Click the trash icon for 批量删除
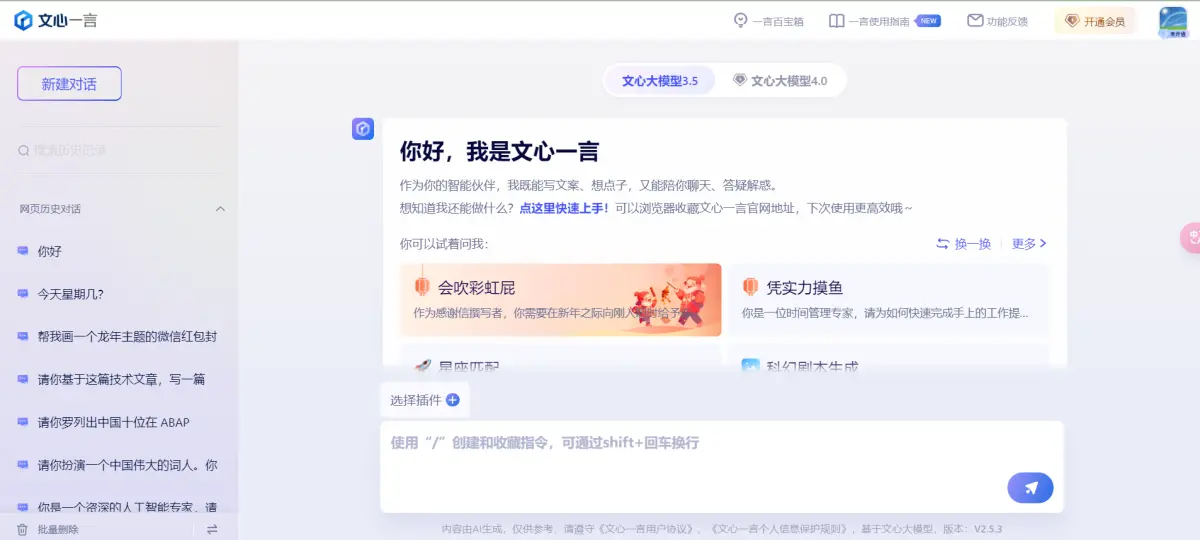The width and height of the screenshot is (1200, 540). coord(23,529)
